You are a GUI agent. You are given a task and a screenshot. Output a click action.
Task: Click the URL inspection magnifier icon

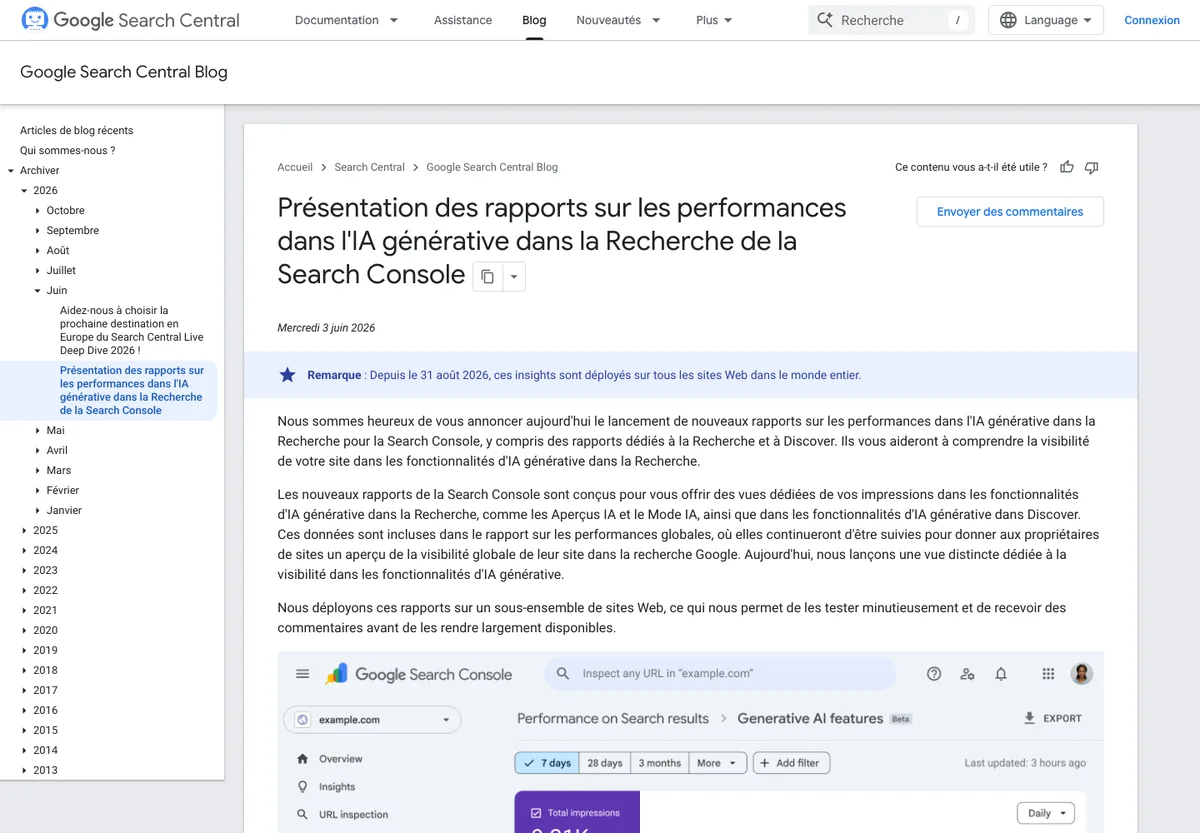click(x=303, y=815)
